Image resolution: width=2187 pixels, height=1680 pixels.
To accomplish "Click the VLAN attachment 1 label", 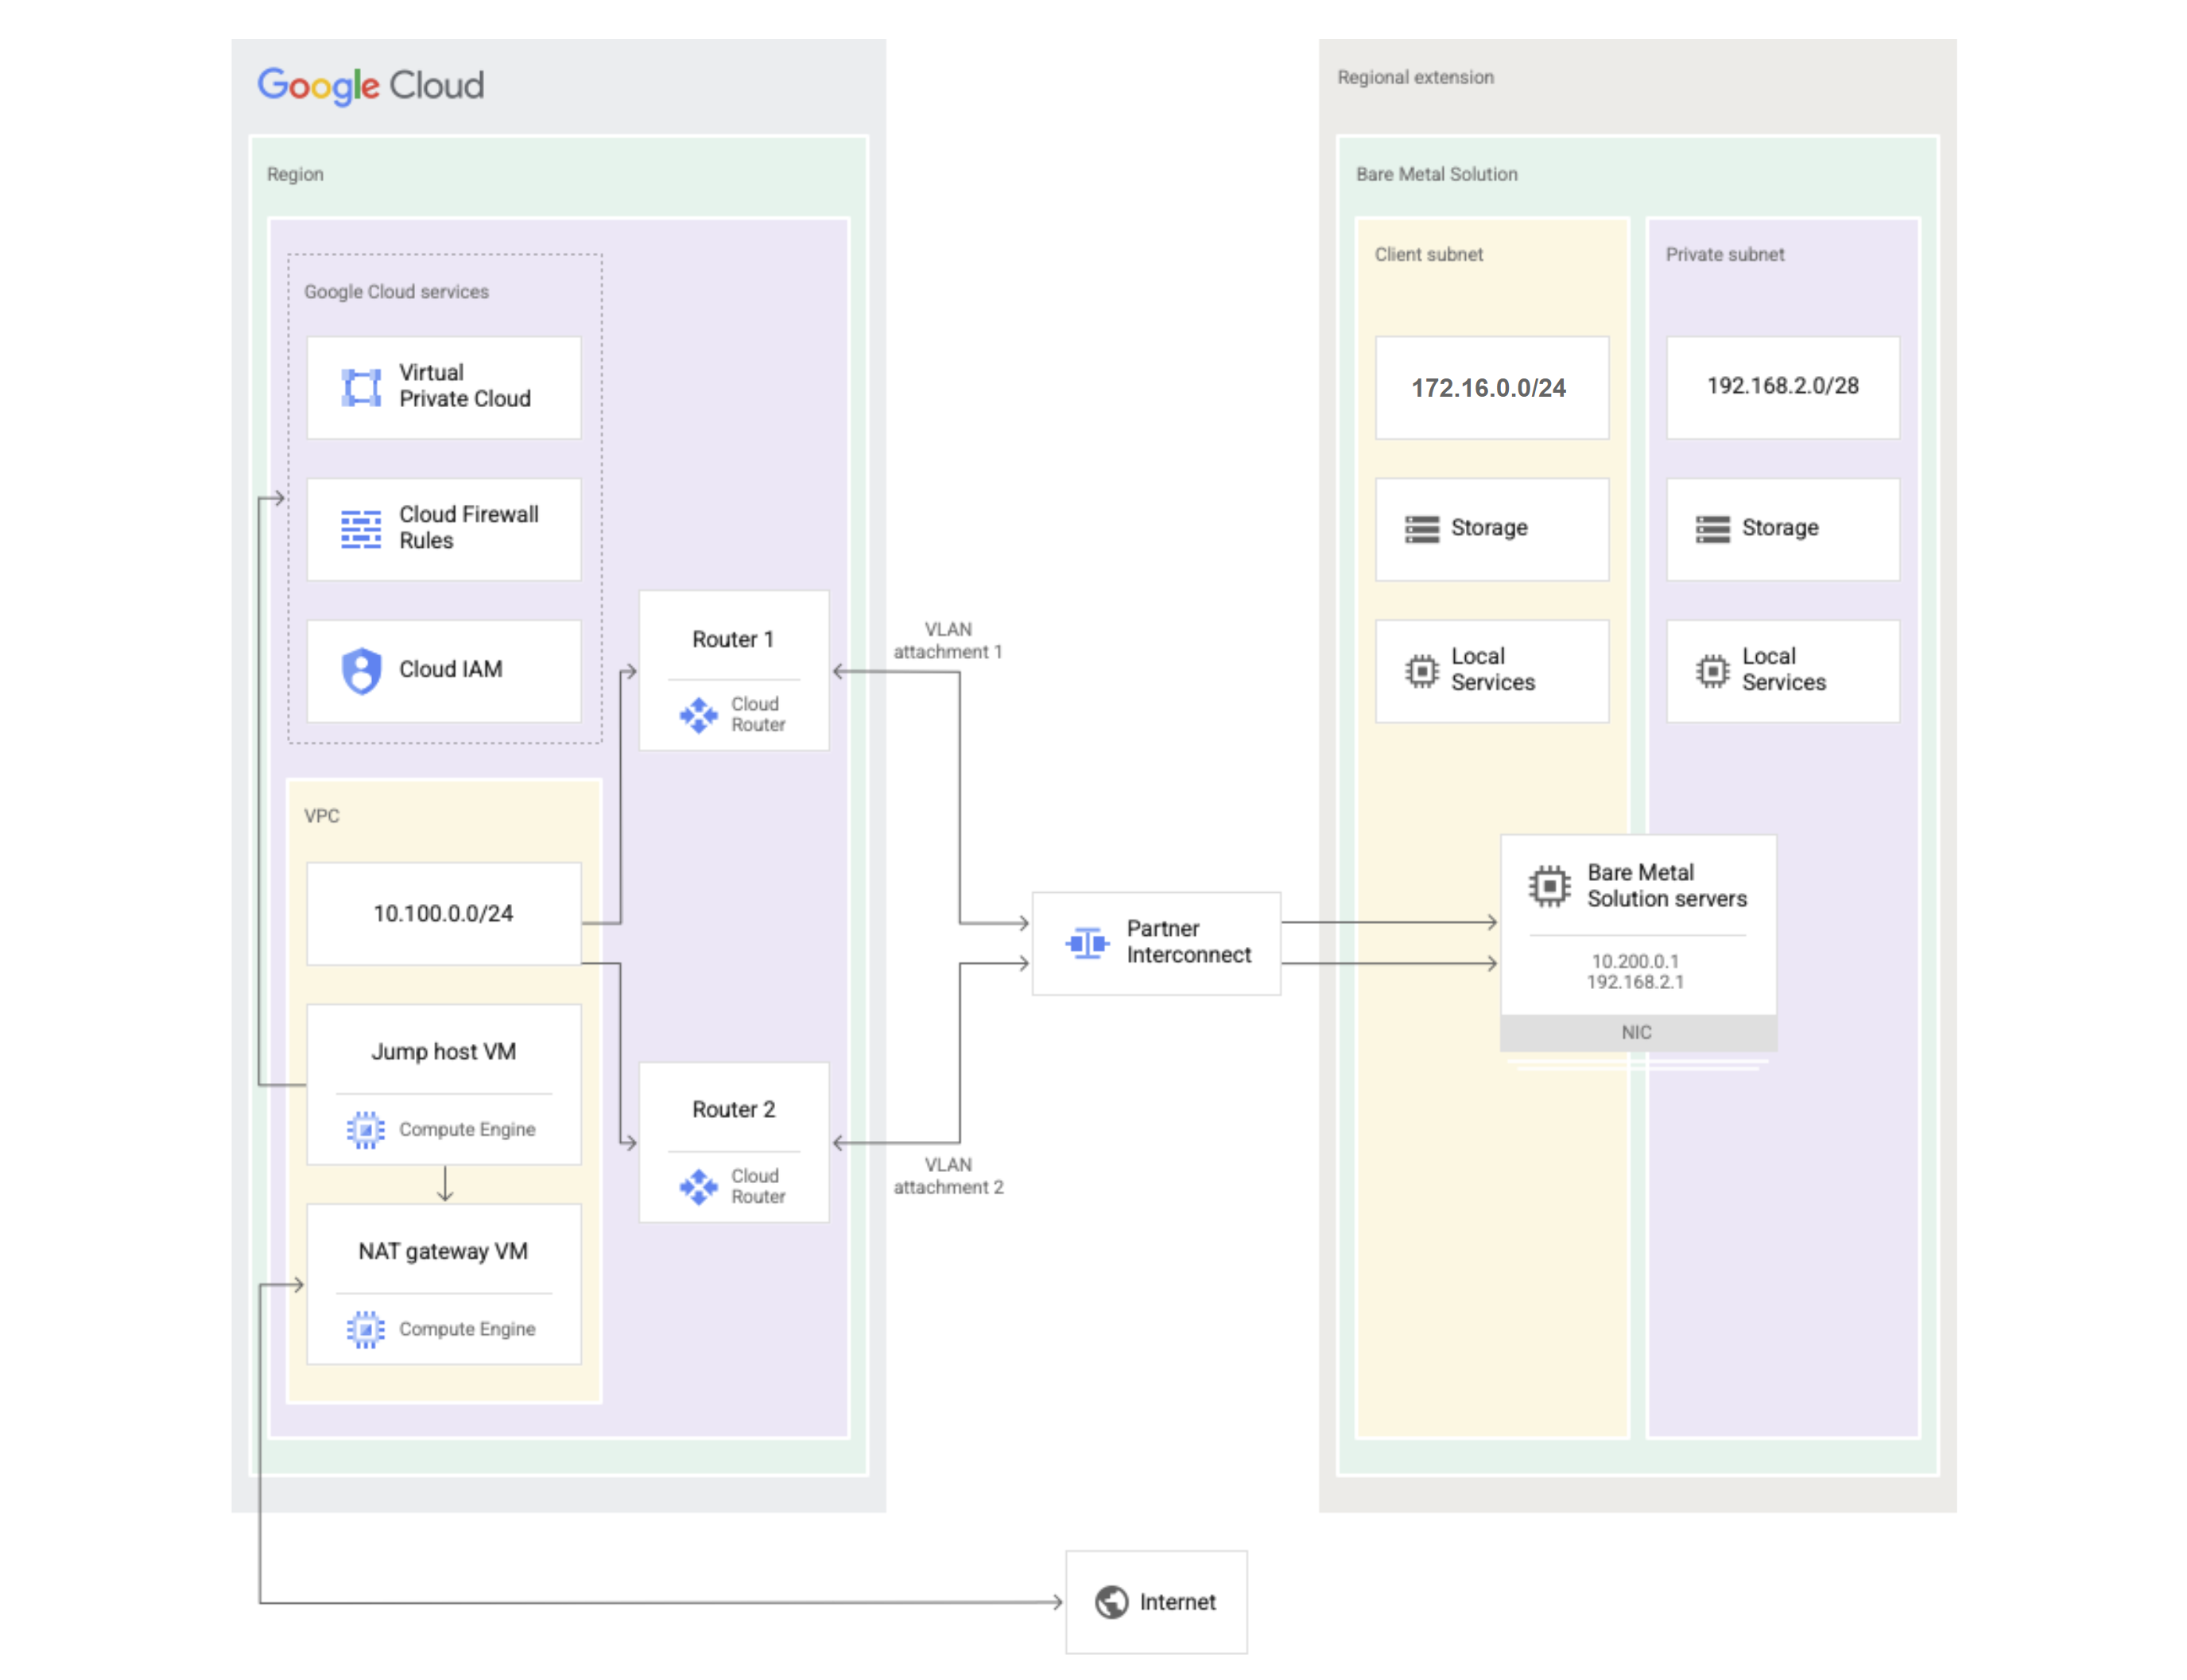I will [x=947, y=640].
